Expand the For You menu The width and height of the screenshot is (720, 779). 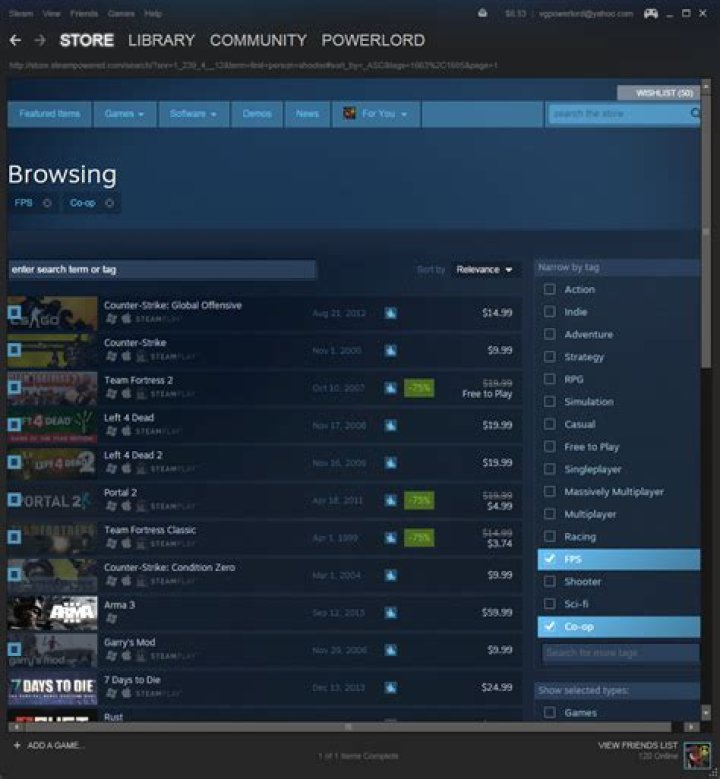(x=376, y=114)
